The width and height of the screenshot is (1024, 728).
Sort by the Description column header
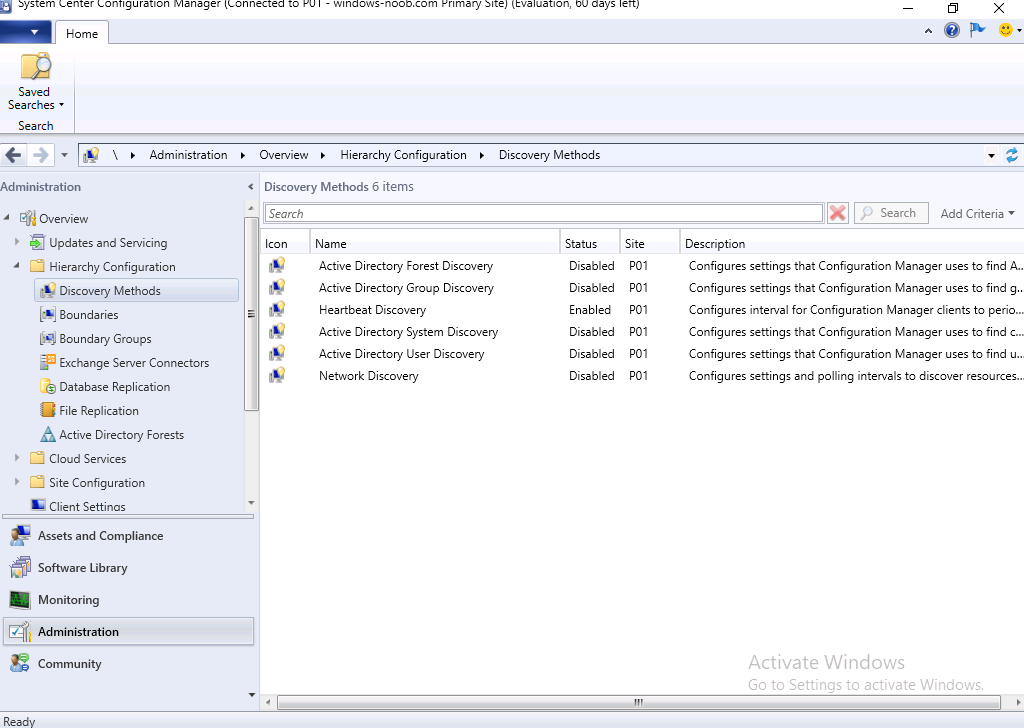tap(852, 244)
